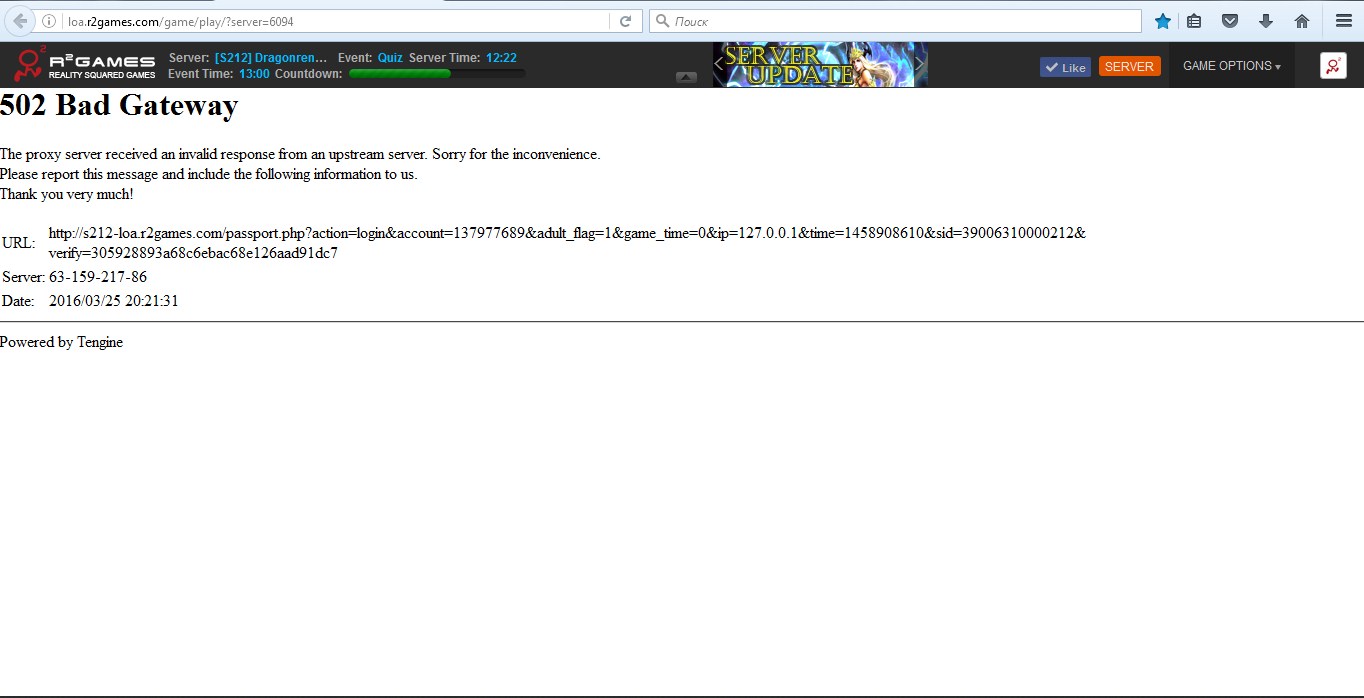Open the downloads arrow icon
The height and width of the screenshot is (698, 1364).
pos(1266,21)
